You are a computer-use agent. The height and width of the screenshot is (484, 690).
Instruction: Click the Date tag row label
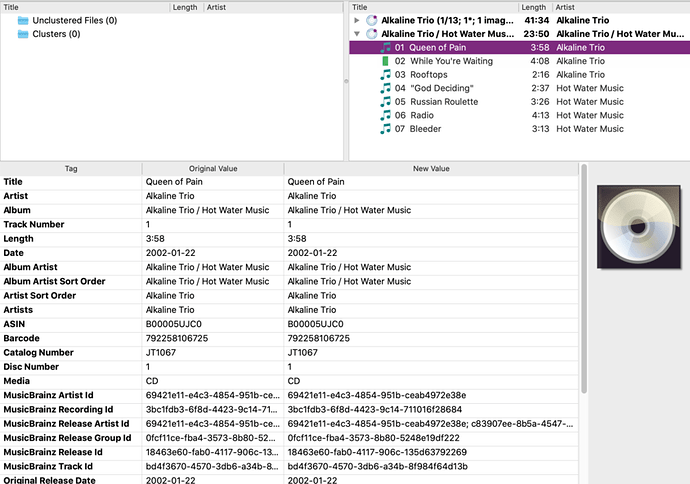point(14,253)
